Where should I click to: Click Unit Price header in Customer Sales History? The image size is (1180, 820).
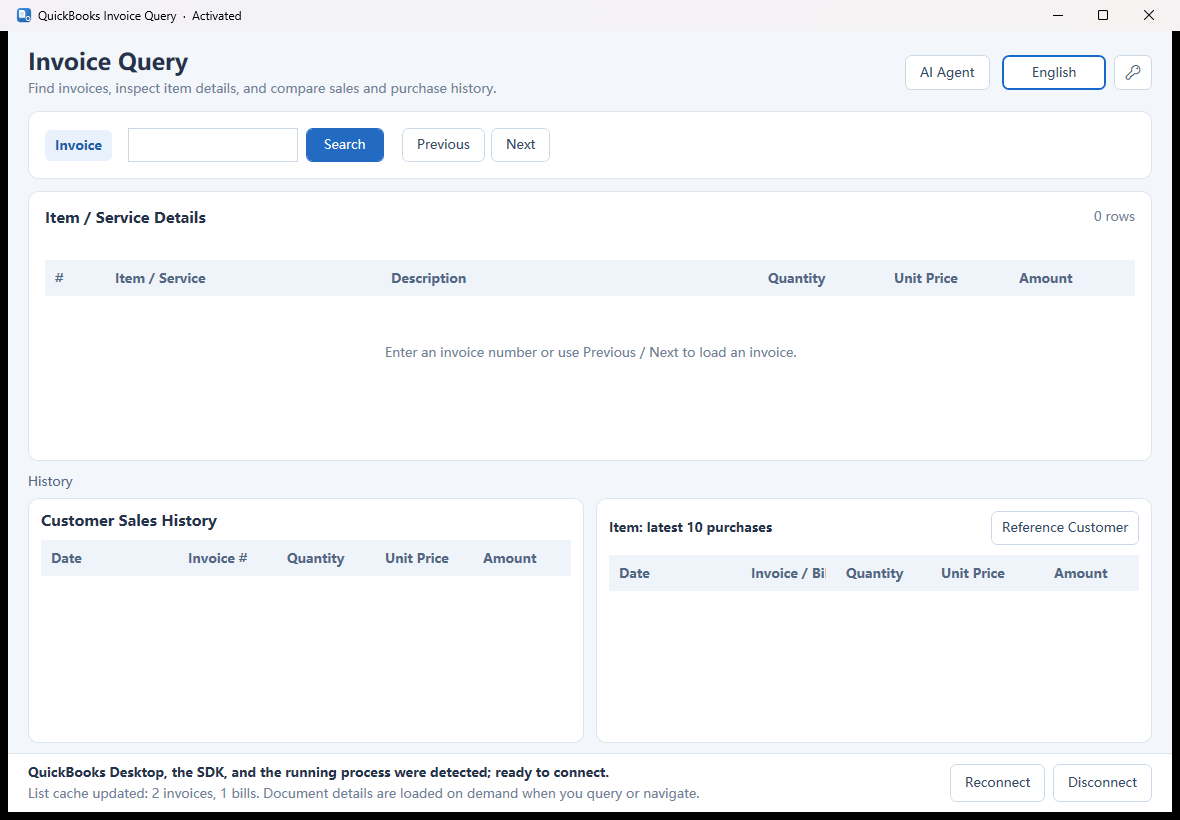[x=417, y=558]
